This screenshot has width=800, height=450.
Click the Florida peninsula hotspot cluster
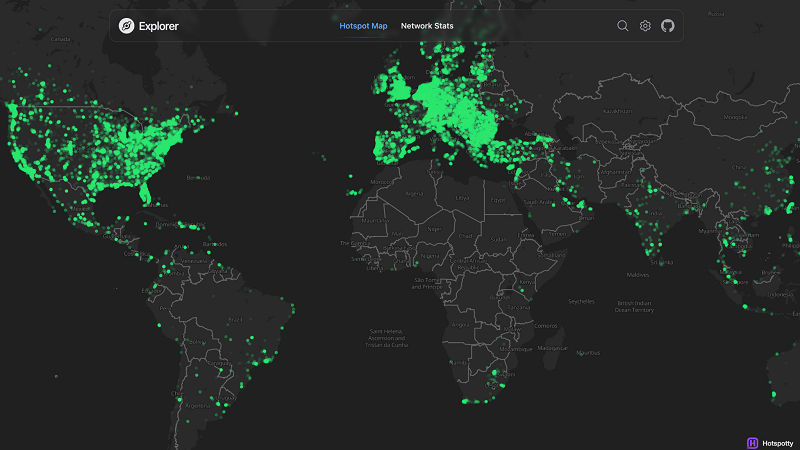pos(147,190)
